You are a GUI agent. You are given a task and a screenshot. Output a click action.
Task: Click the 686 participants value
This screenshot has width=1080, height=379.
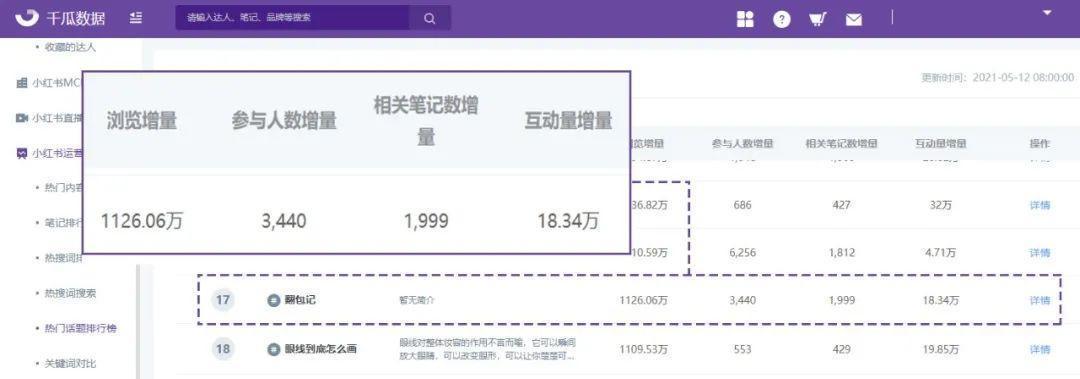(742, 205)
